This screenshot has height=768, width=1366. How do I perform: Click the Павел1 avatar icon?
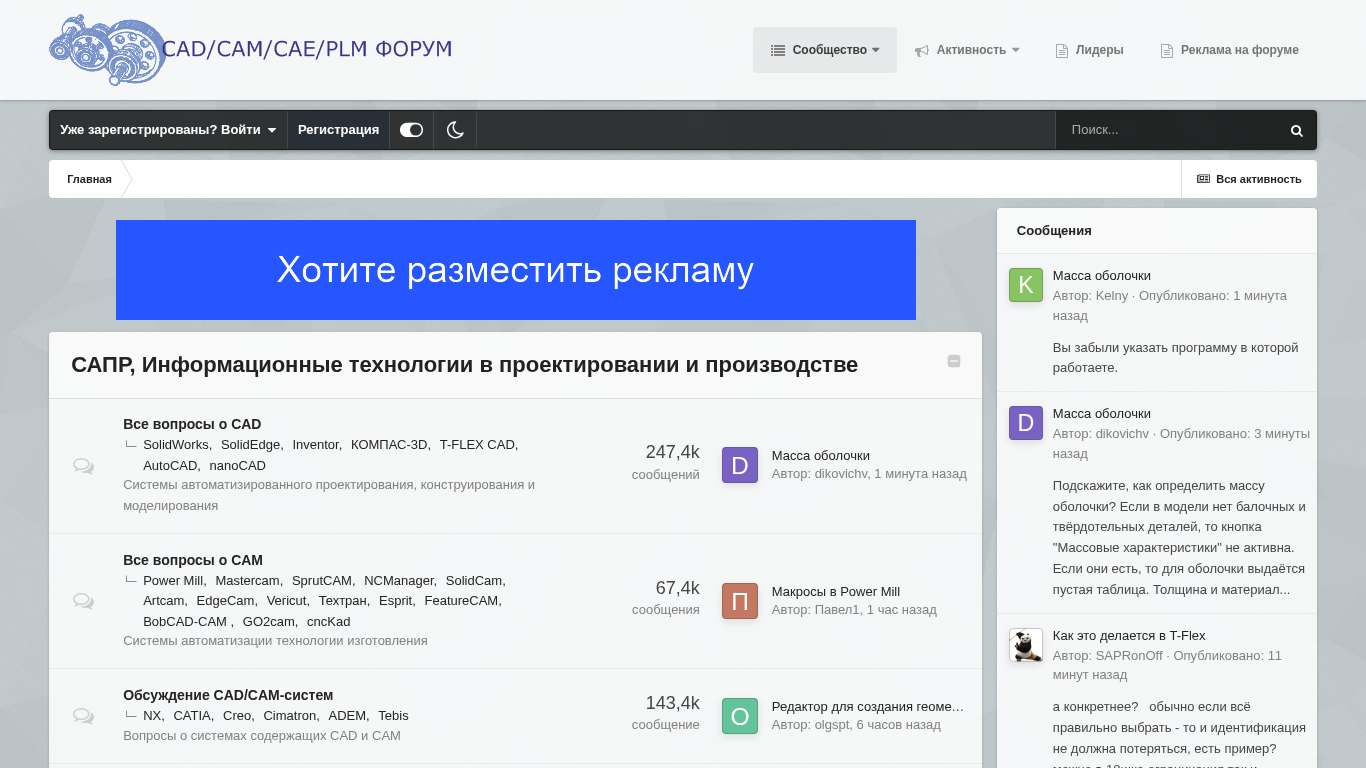[x=739, y=601]
